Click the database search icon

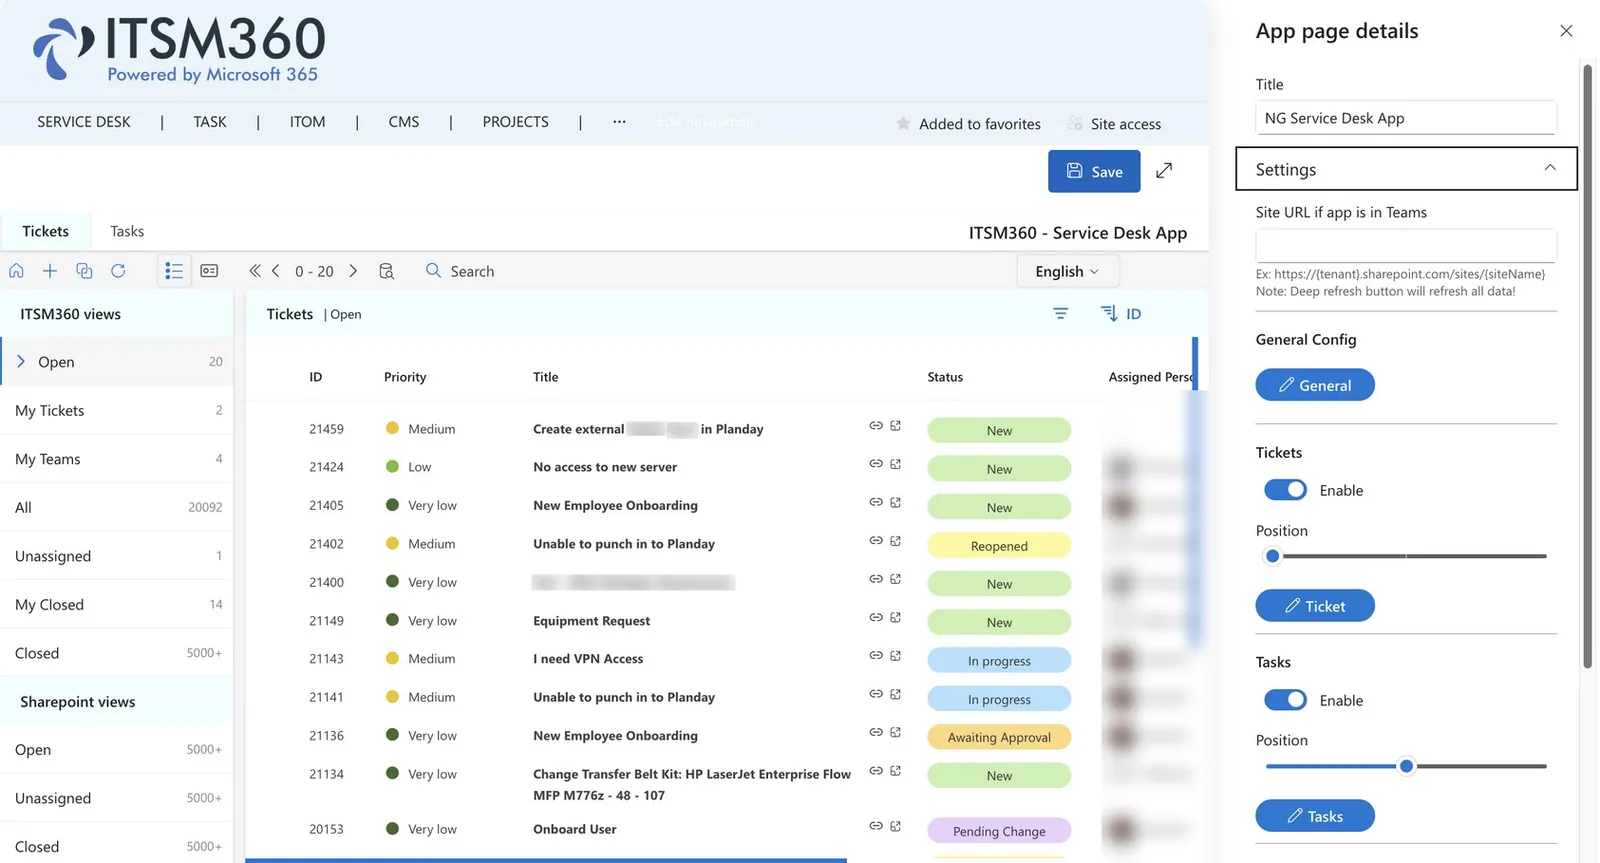tap(387, 271)
